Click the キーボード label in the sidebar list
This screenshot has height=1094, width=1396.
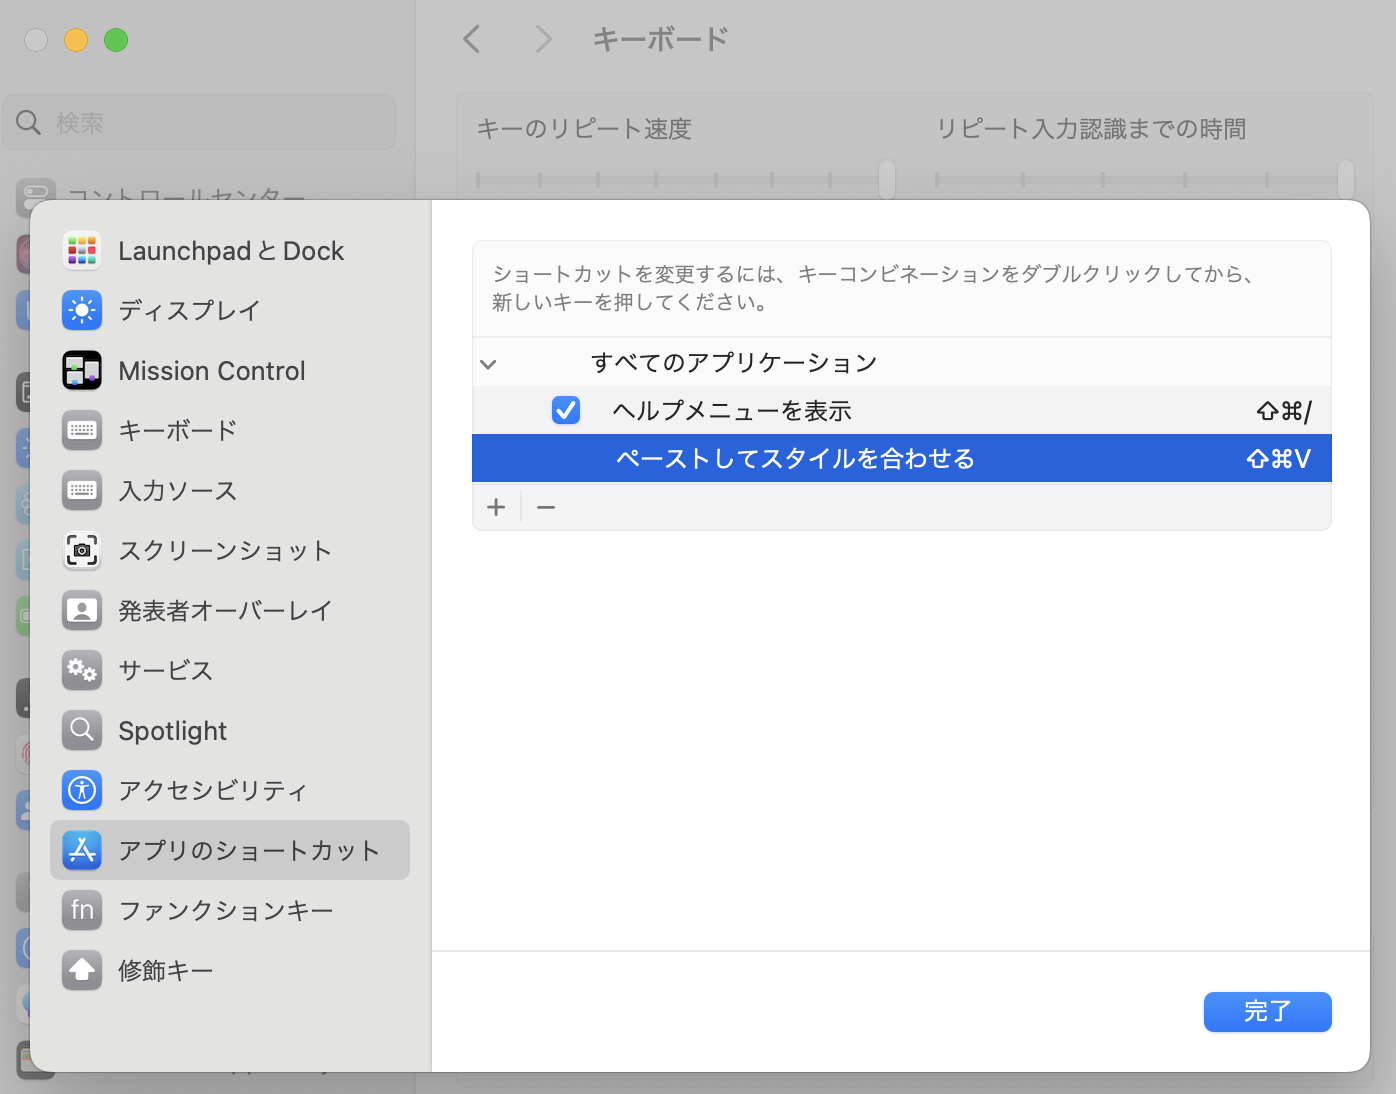[178, 431]
